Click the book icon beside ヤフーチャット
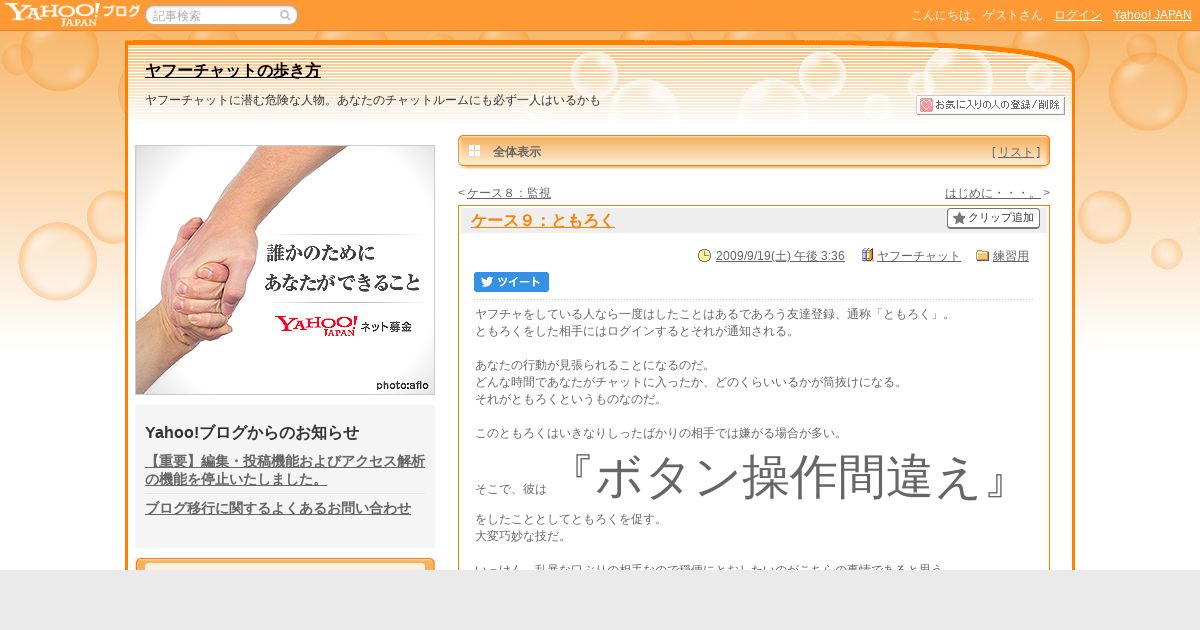This screenshot has height=630, width=1200. point(867,256)
